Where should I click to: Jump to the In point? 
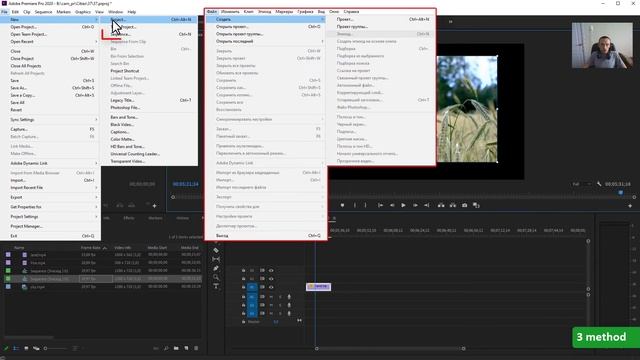tap(380, 205)
